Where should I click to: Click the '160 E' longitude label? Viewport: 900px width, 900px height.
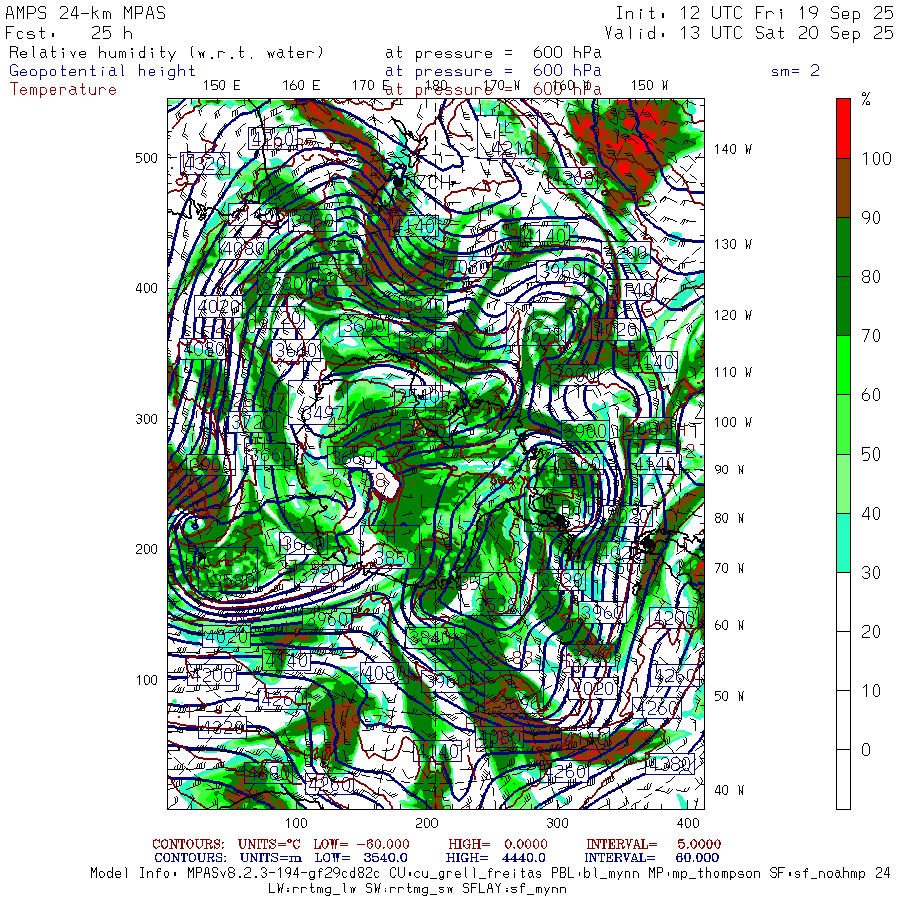pos(301,86)
